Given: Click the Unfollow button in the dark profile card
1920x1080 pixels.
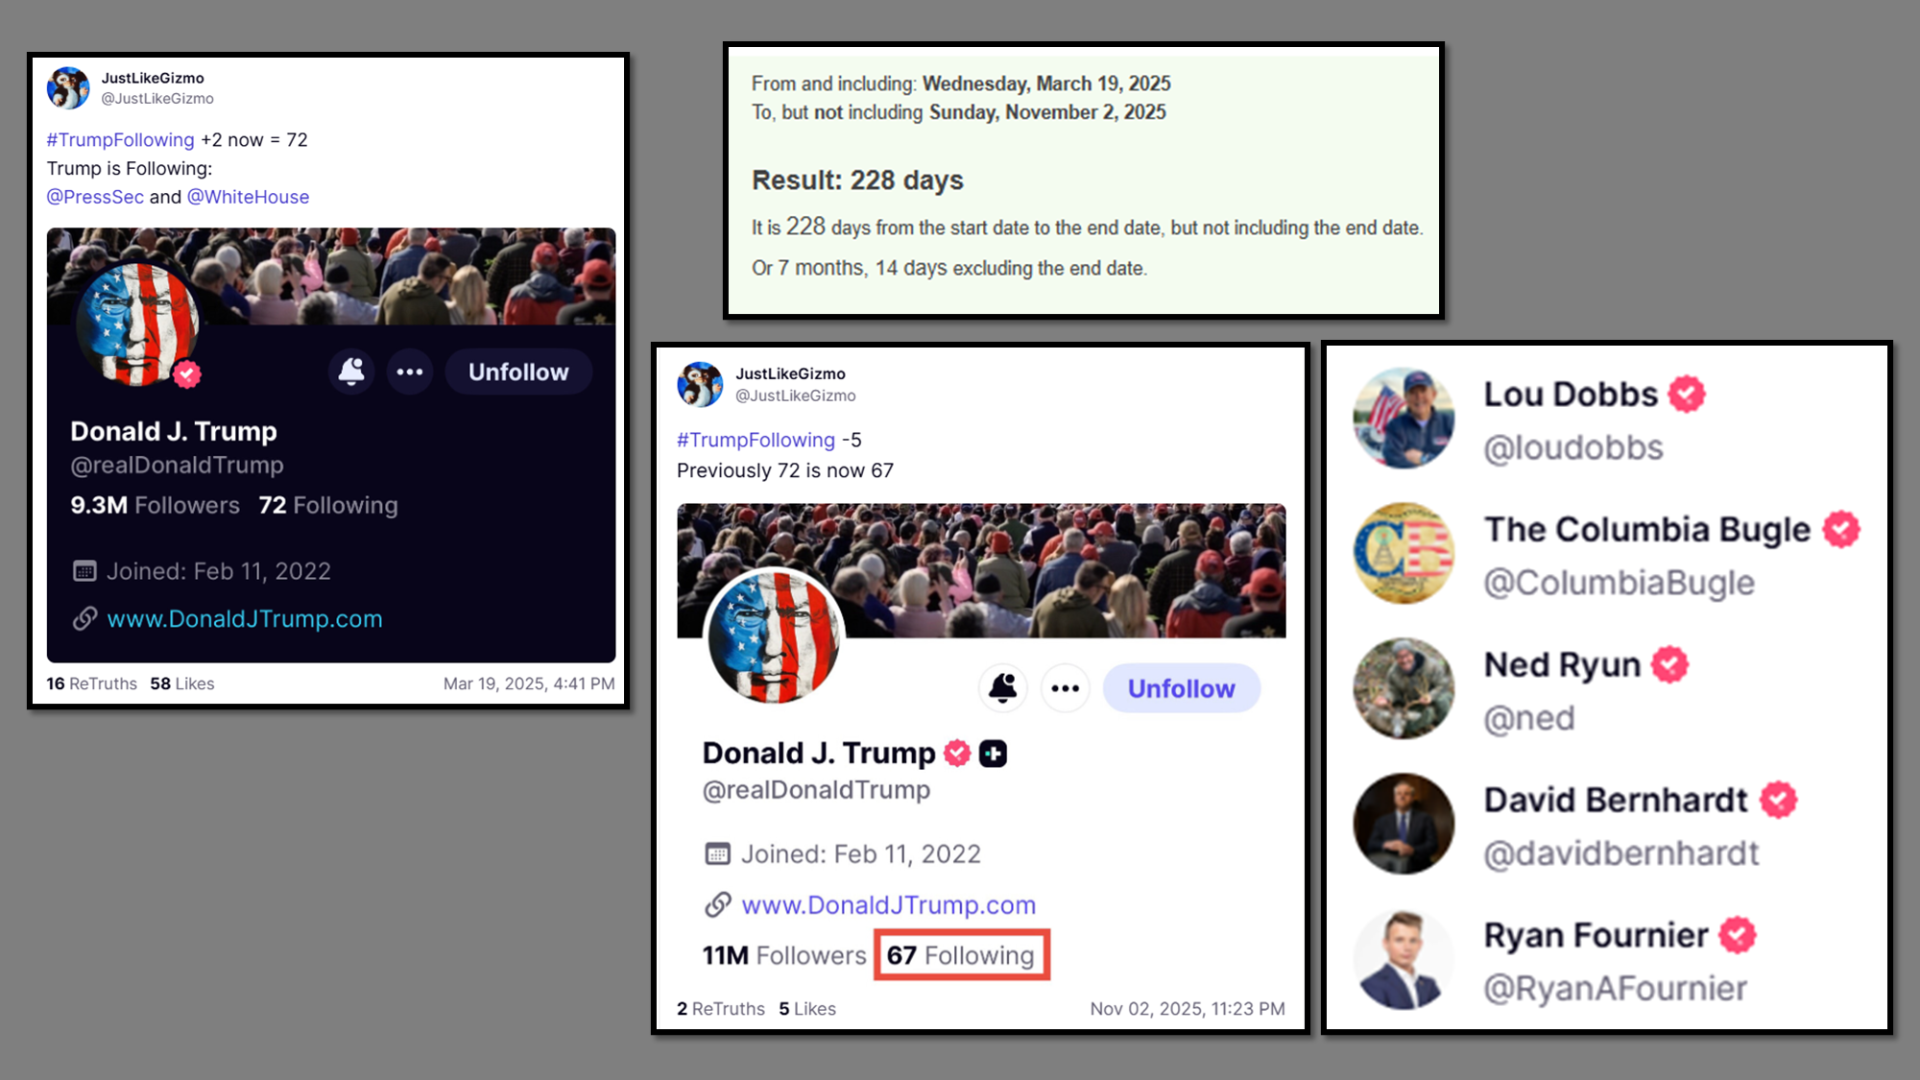Looking at the screenshot, I should click(x=518, y=372).
